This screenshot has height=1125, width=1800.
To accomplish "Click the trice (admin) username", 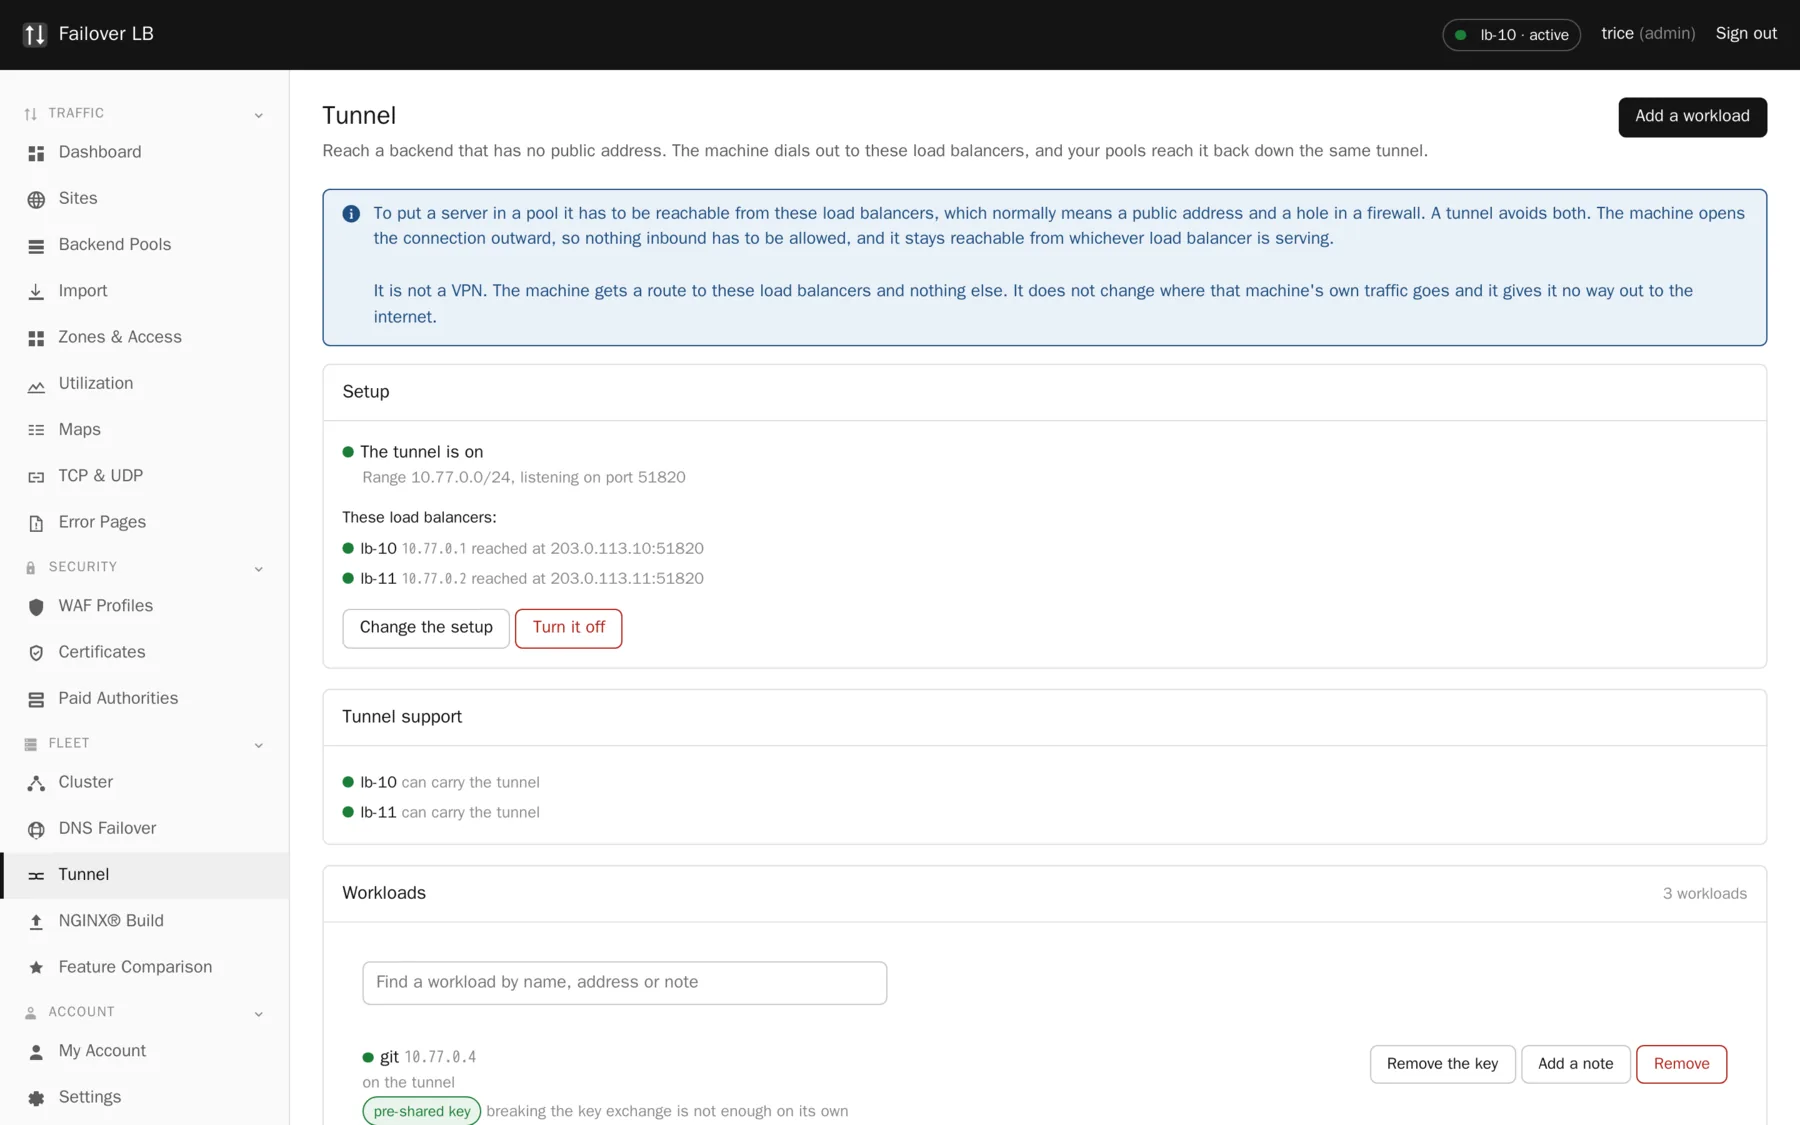I will tap(1648, 34).
